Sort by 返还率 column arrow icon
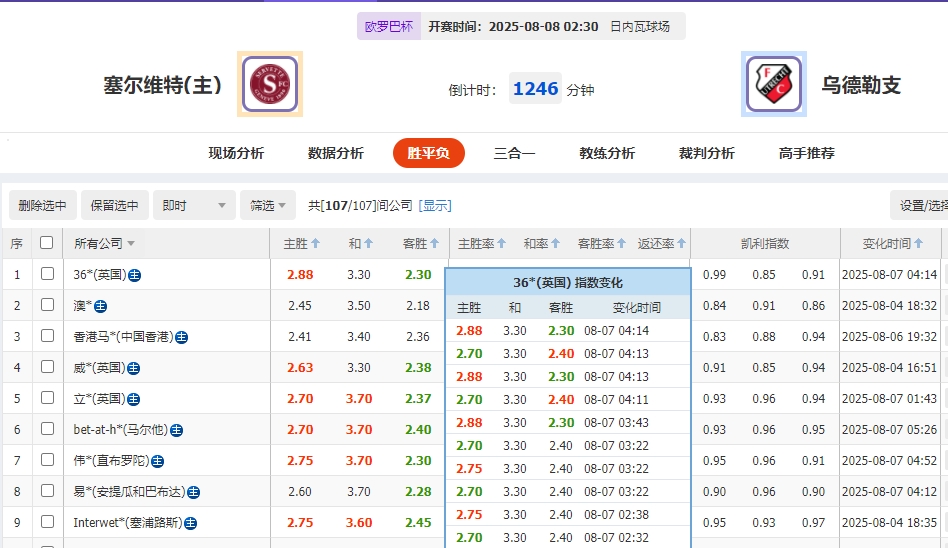Viewport: 948px width, 548px height. pyautogui.click(x=683, y=243)
